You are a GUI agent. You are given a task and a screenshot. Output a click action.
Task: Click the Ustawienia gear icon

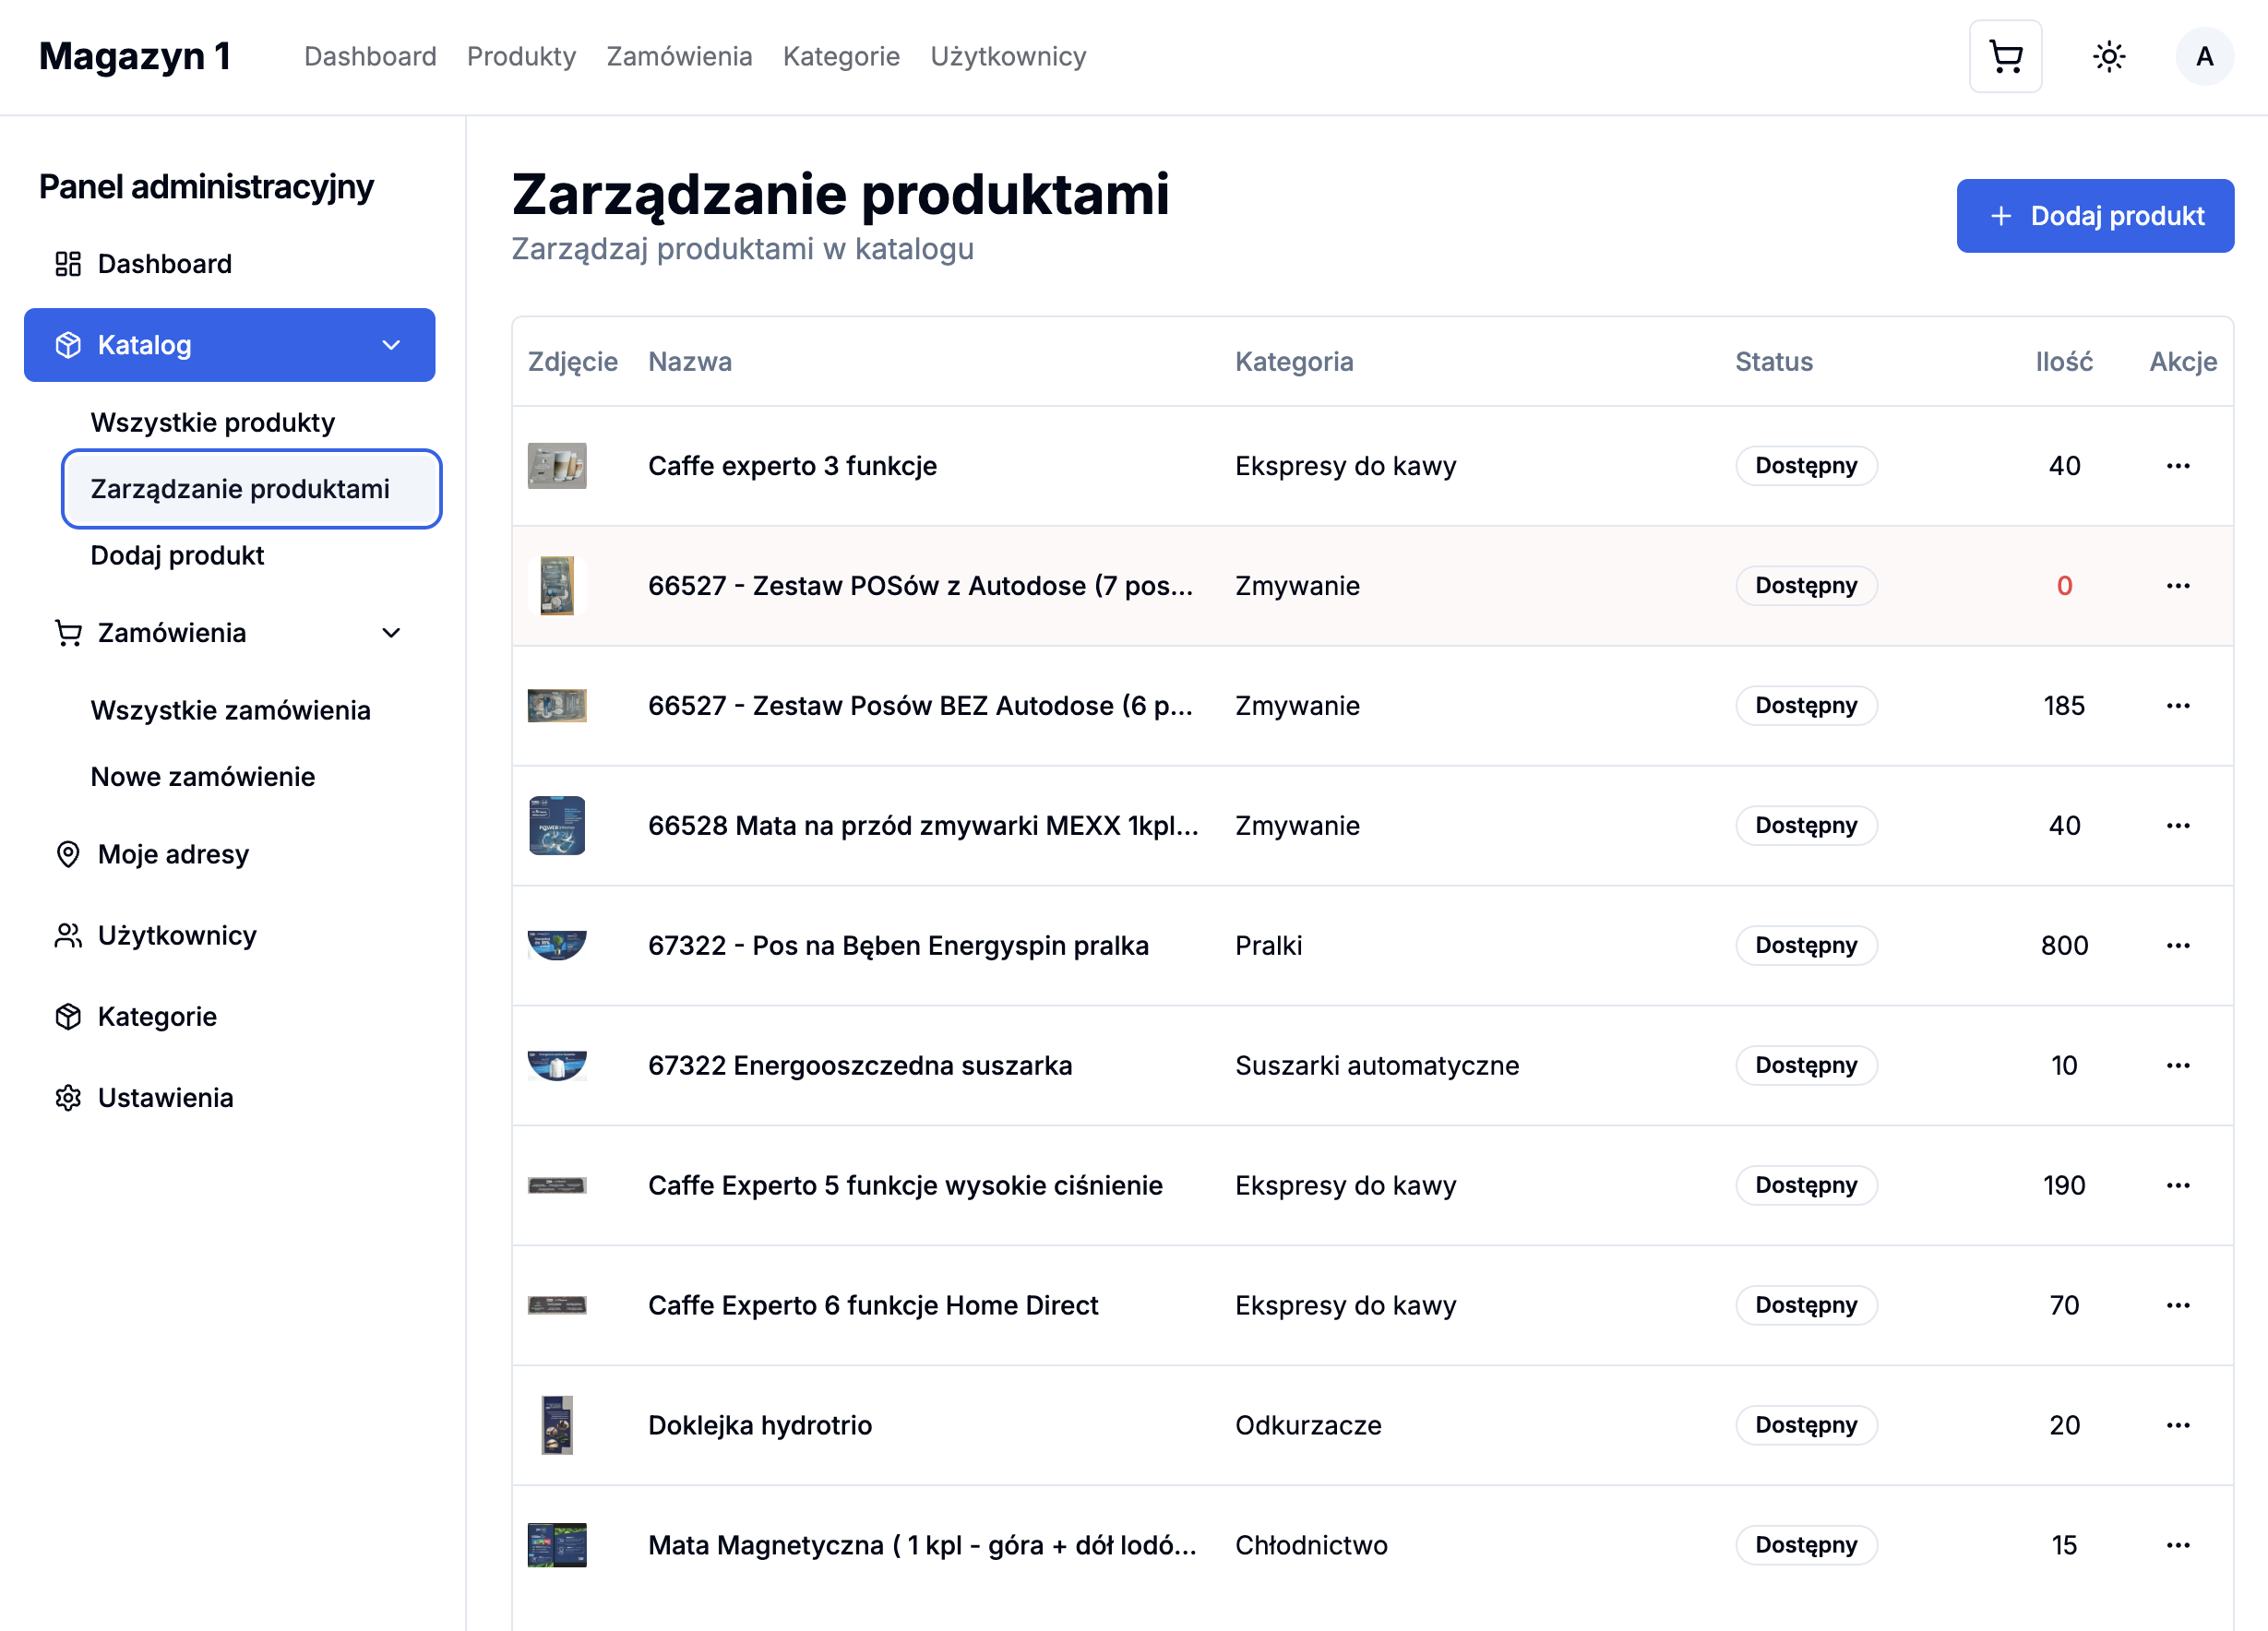click(68, 1097)
